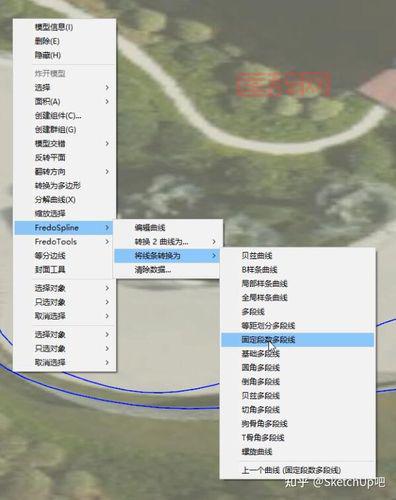
Task: Expand the 选择 submenu arrow
Action: (107, 87)
